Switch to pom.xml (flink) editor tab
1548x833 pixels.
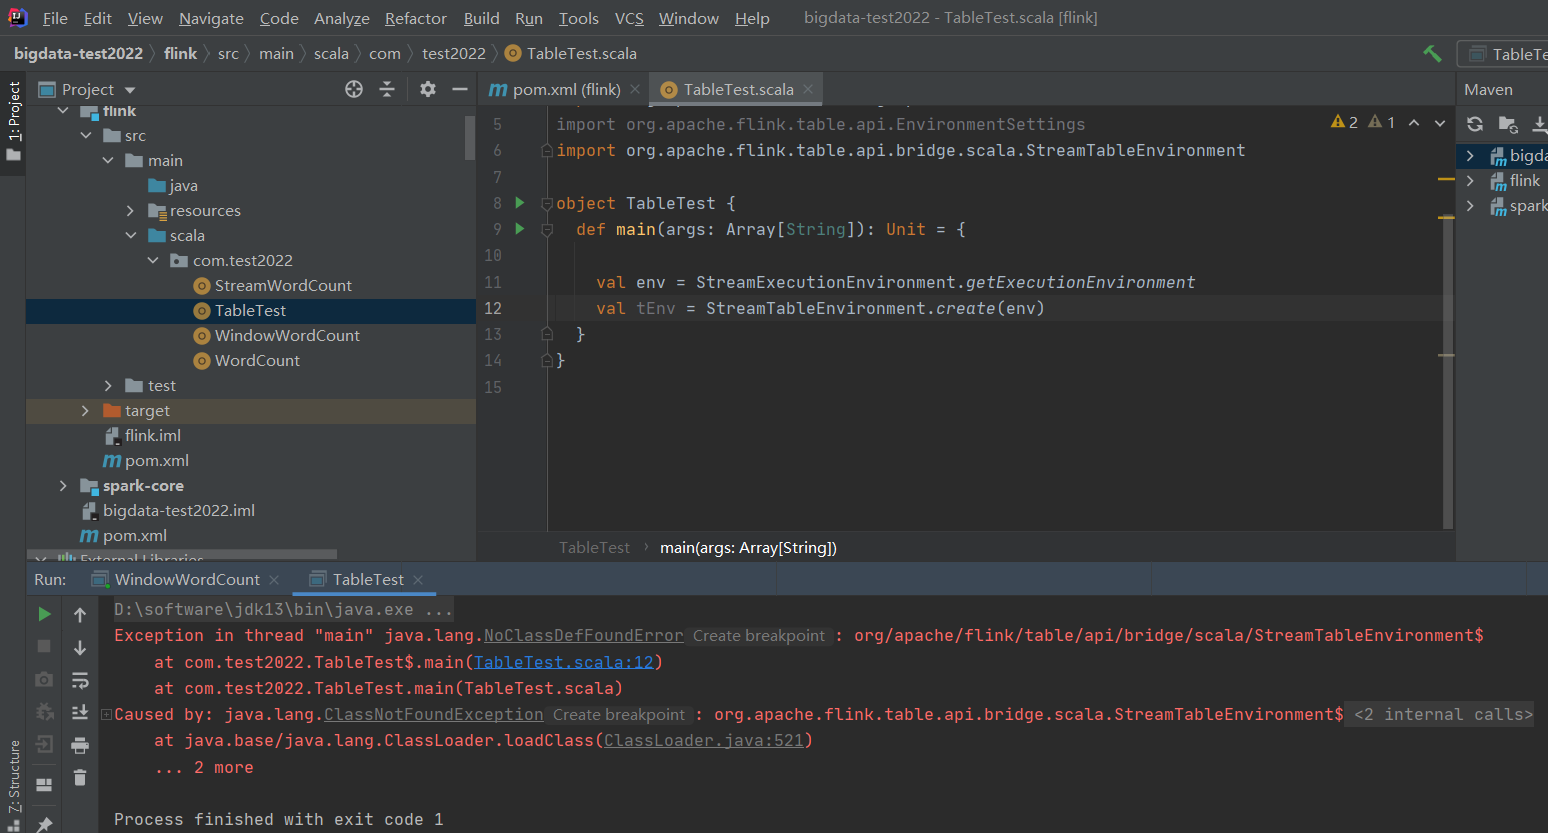pos(566,90)
